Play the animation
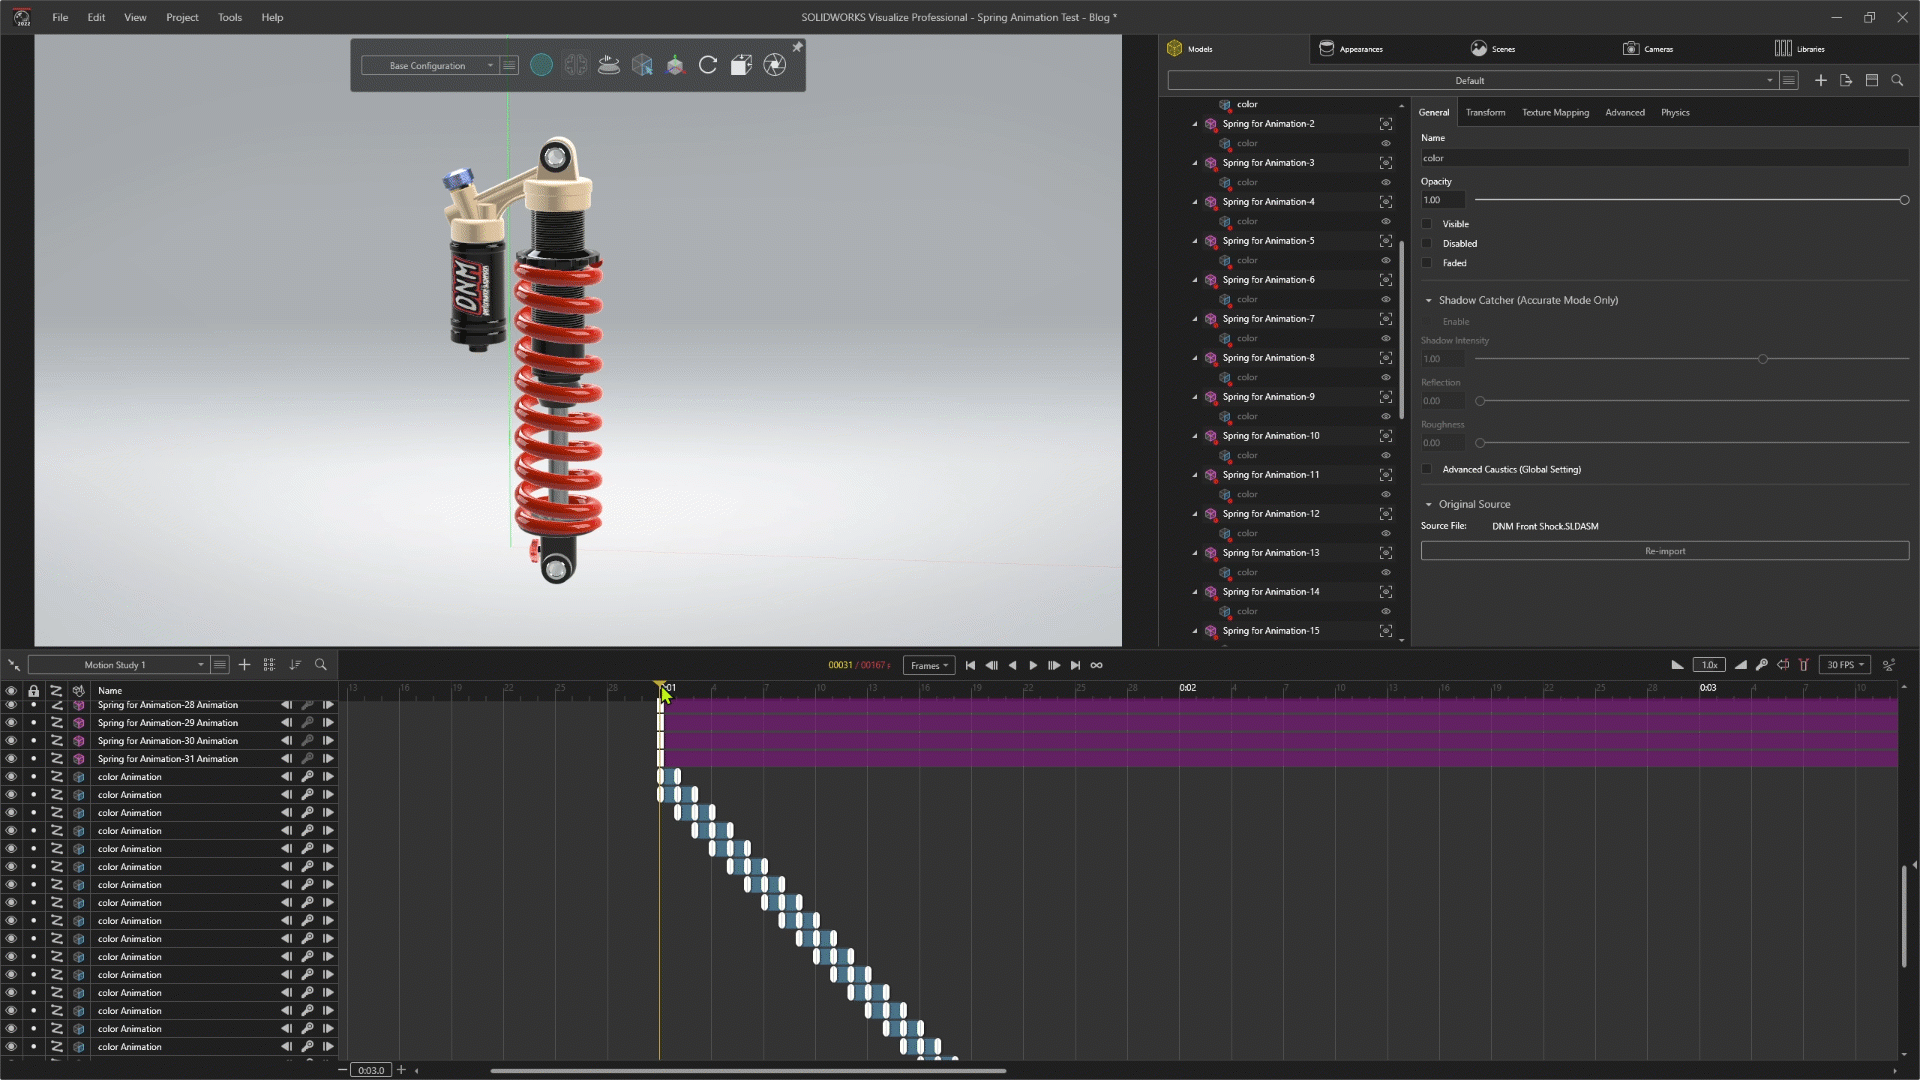Viewport: 1920px width, 1080px height. point(1033,665)
